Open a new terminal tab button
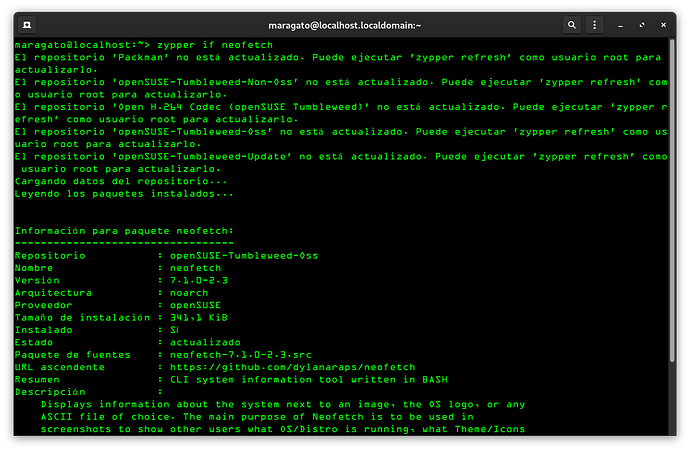Screen dimensions: 690x451 coord(27,25)
